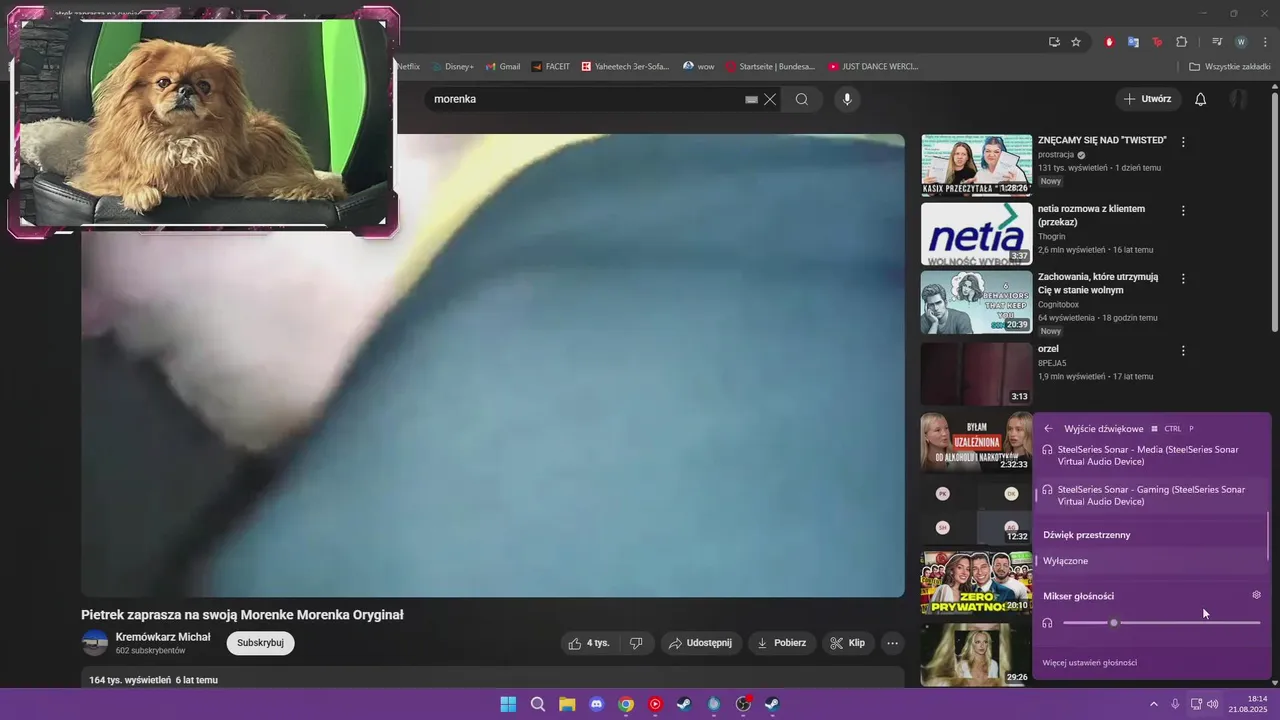
Task: Open Wszystkie zakładki folder
Action: (1230, 66)
